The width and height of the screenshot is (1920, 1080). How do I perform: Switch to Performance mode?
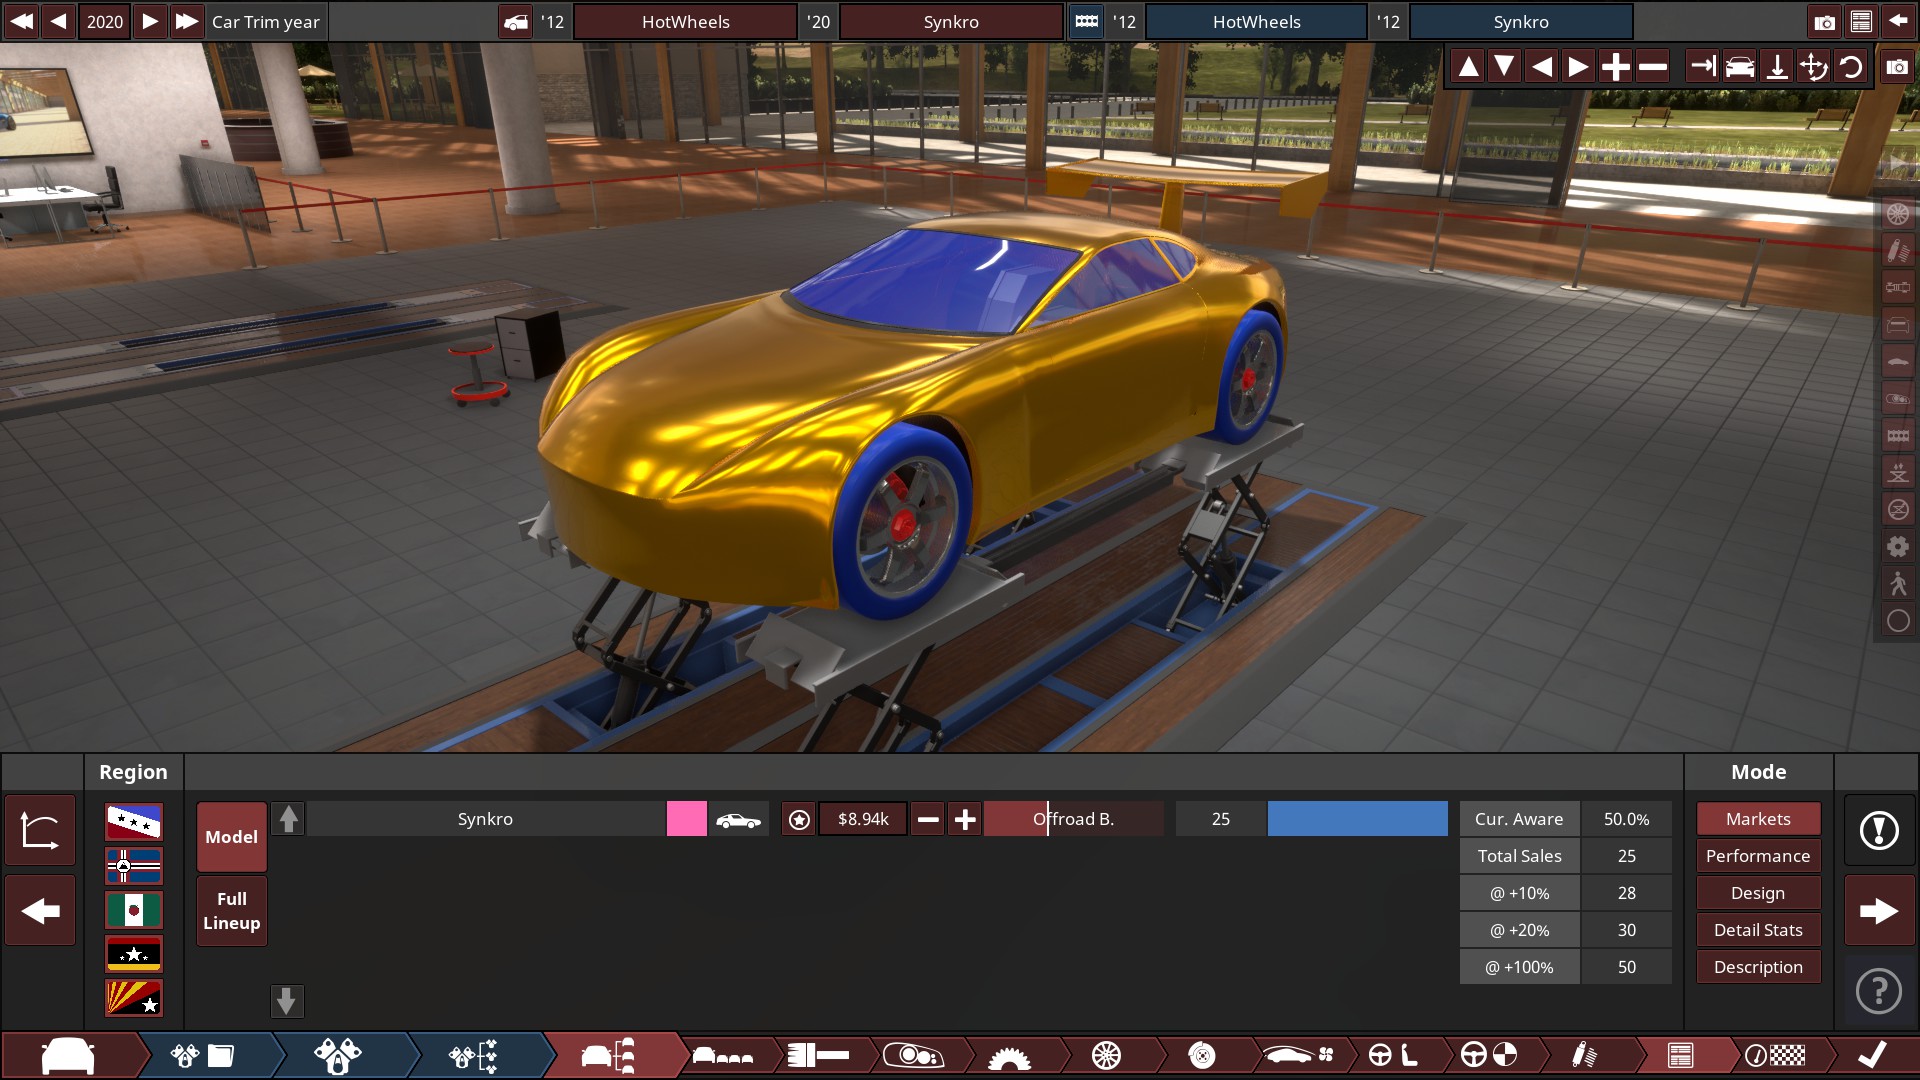1757,856
